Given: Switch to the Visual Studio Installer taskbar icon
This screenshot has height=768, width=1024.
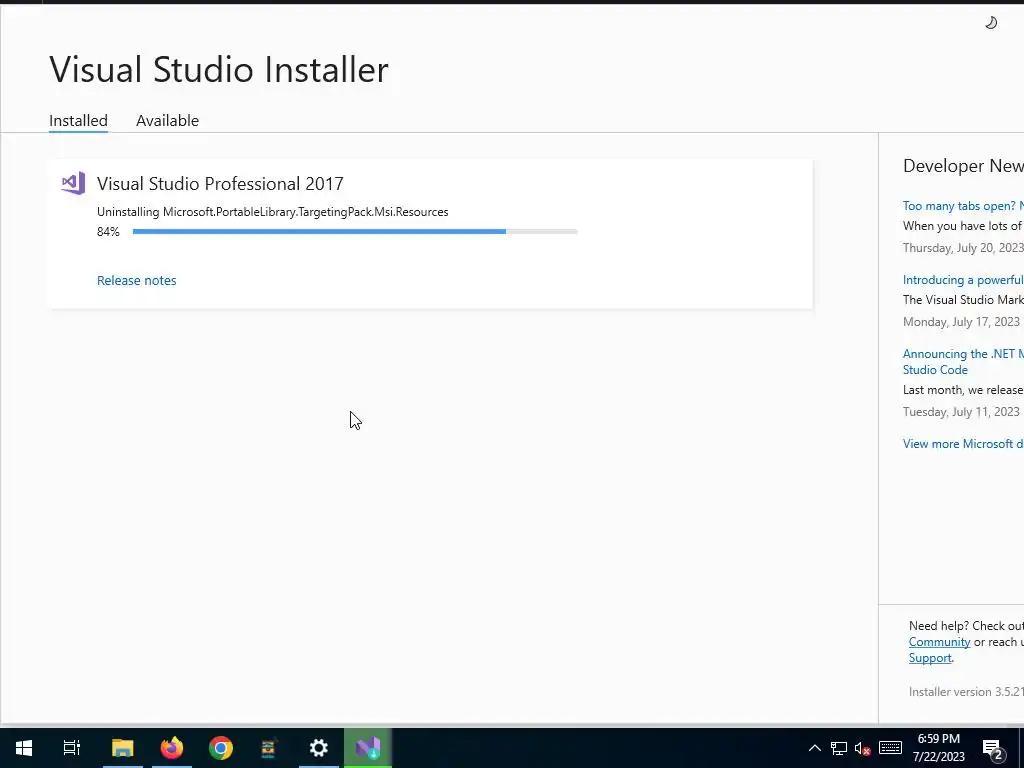Looking at the screenshot, I should 368,748.
